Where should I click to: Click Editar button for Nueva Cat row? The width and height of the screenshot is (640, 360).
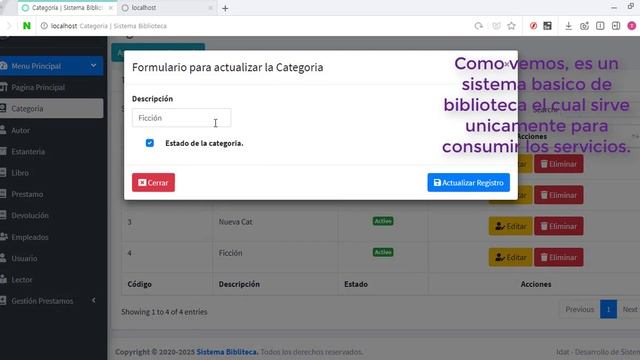(x=510, y=226)
